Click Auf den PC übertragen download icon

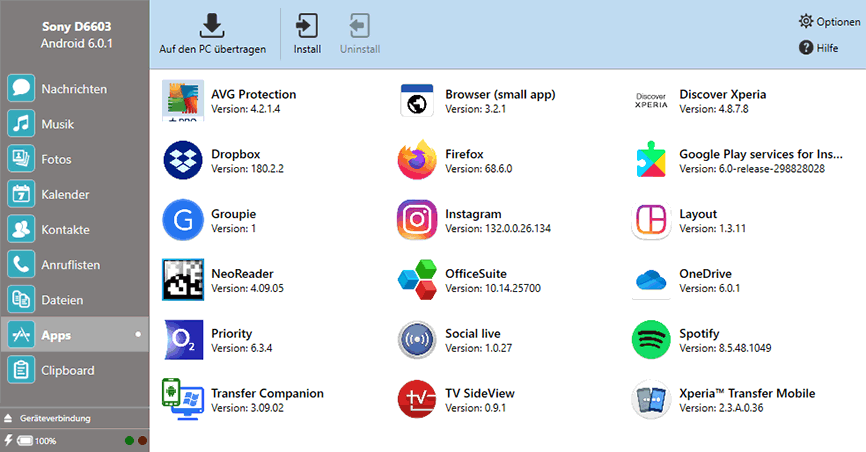point(212,25)
